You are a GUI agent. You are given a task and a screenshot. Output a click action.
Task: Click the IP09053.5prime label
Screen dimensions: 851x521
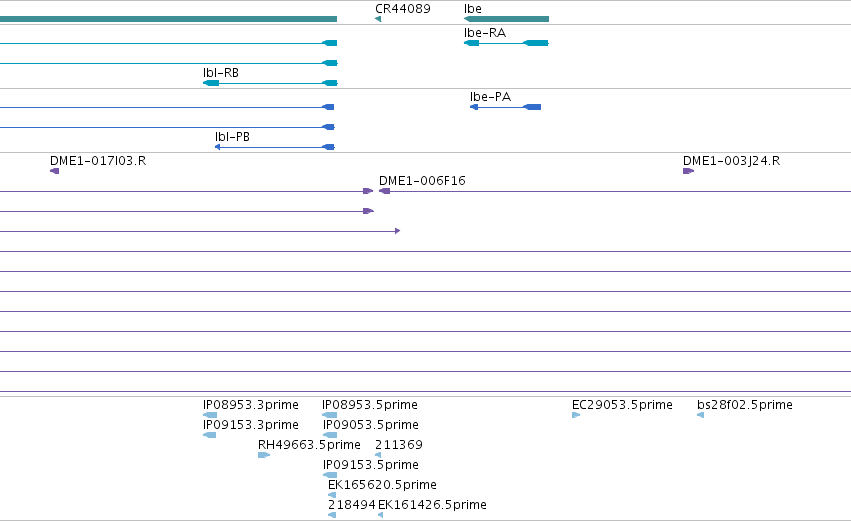pos(371,425)
